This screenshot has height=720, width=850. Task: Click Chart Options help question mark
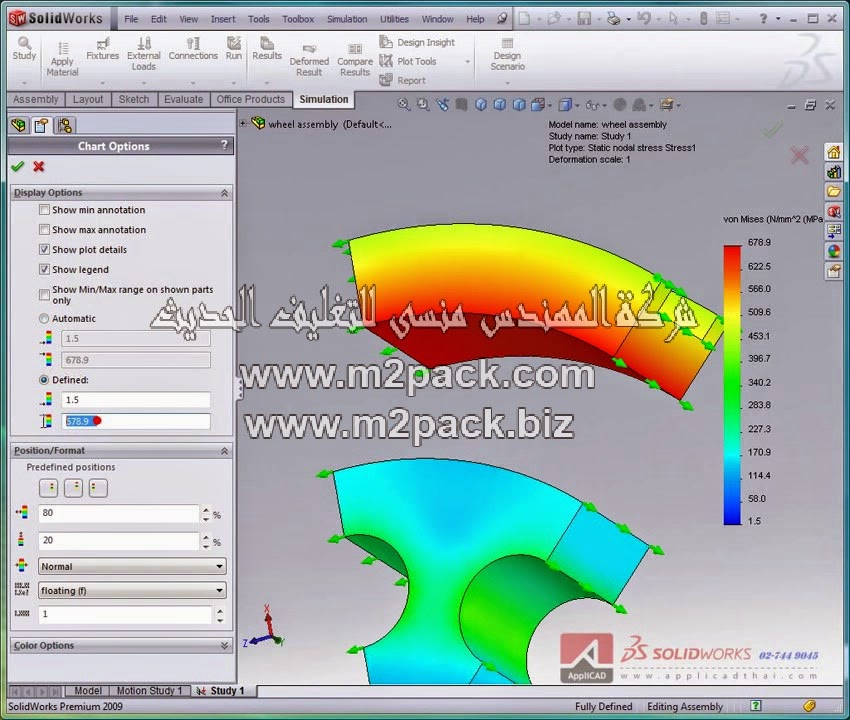coord(224,145)
